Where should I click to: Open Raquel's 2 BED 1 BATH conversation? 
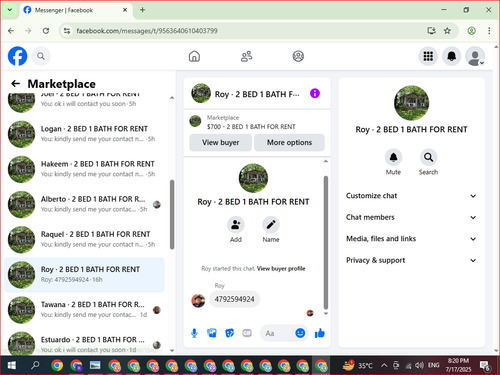[x=84, y=239]
